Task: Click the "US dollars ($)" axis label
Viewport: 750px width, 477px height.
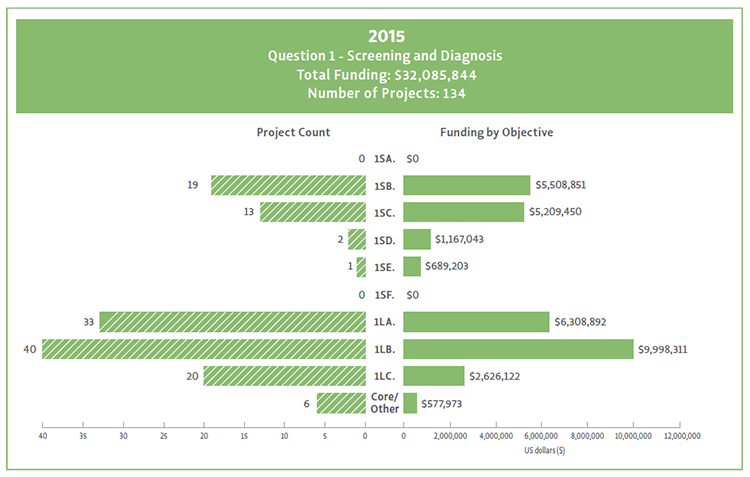Action: pos(545,451)
